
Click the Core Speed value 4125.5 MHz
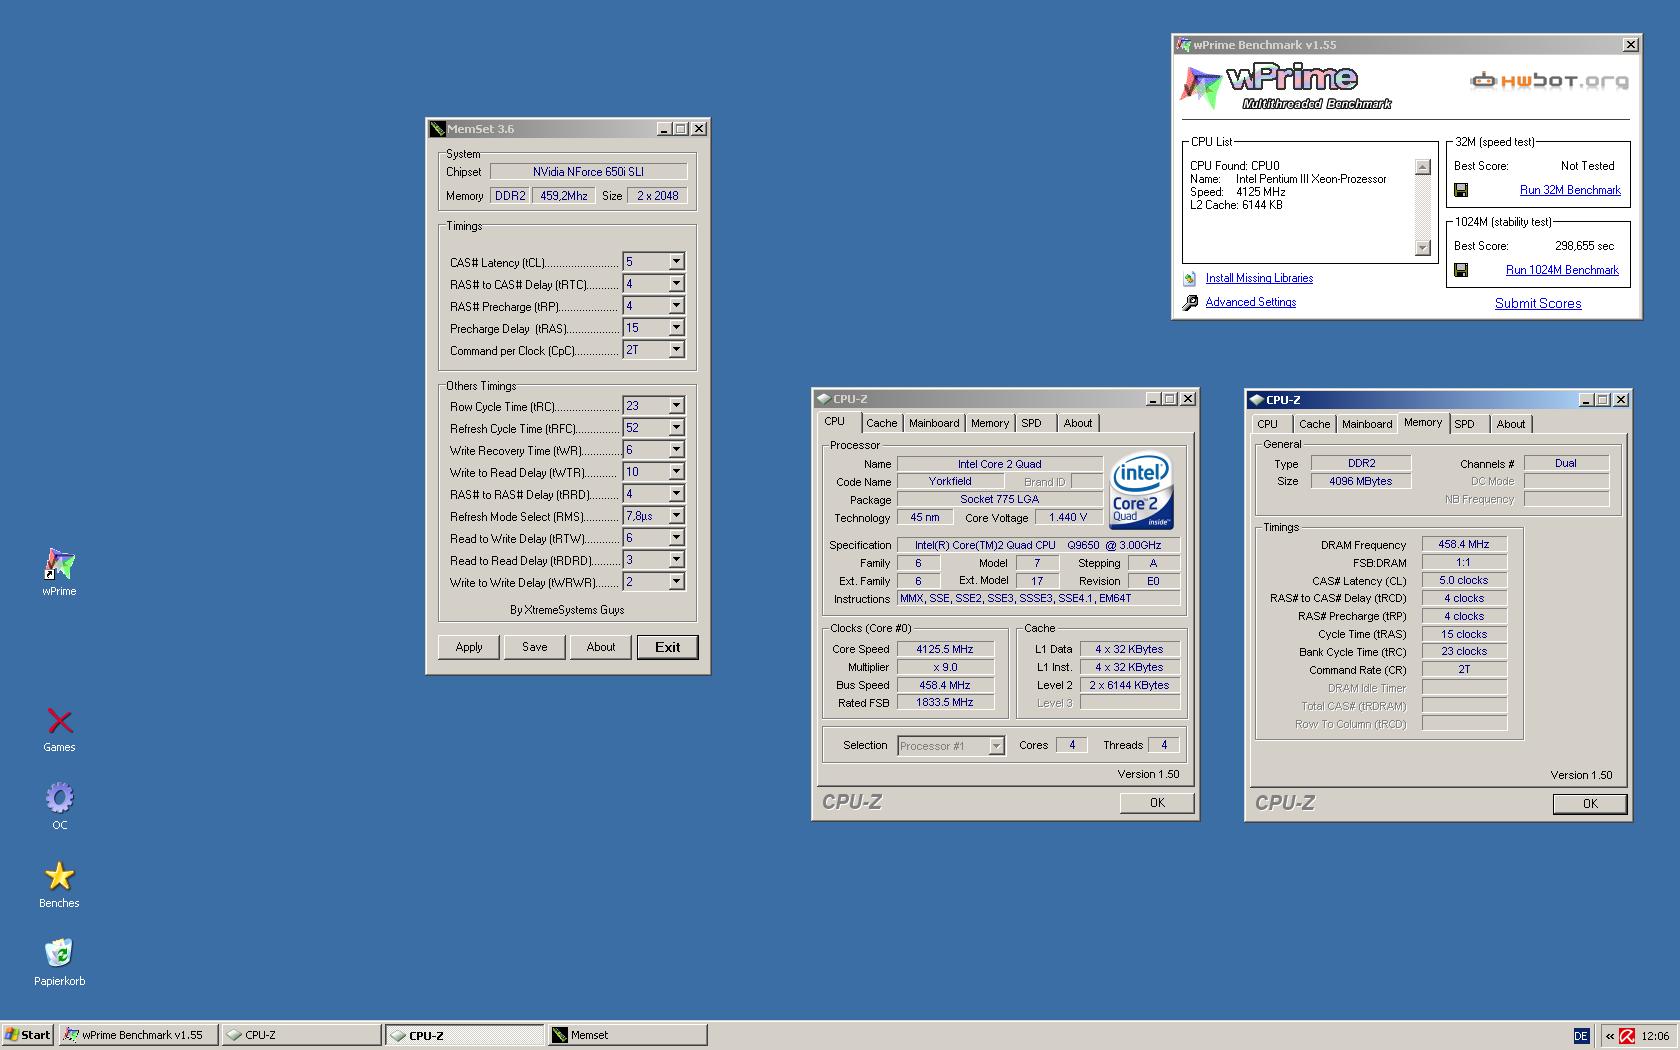(x=945, y=649)
